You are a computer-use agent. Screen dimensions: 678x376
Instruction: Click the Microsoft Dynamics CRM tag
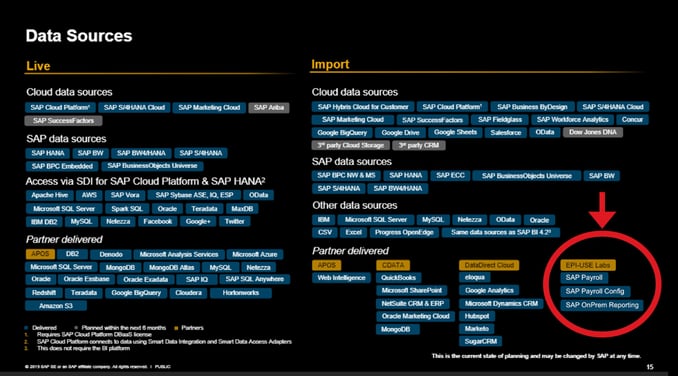pyautogui.click(x=501, y=304)
